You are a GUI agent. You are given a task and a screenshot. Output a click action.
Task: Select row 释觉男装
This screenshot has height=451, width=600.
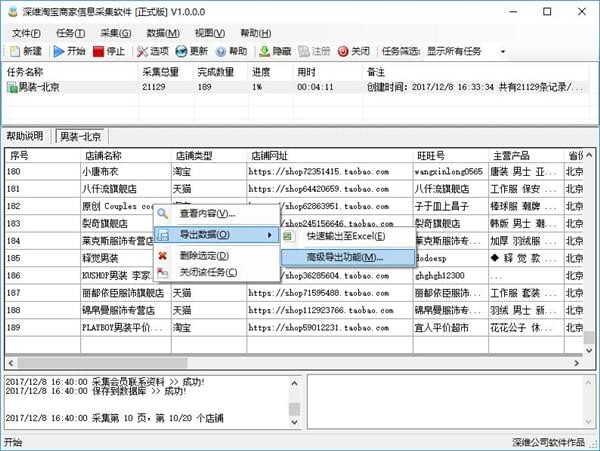[294, 258]
